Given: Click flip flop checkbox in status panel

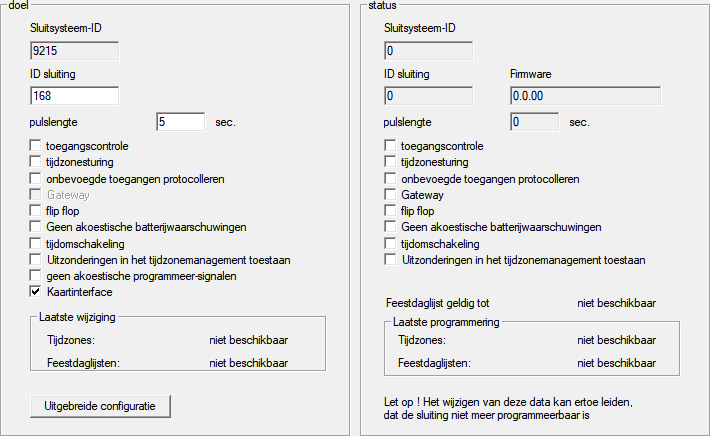Looking at the screenshot, I should [x=391, y=211].
